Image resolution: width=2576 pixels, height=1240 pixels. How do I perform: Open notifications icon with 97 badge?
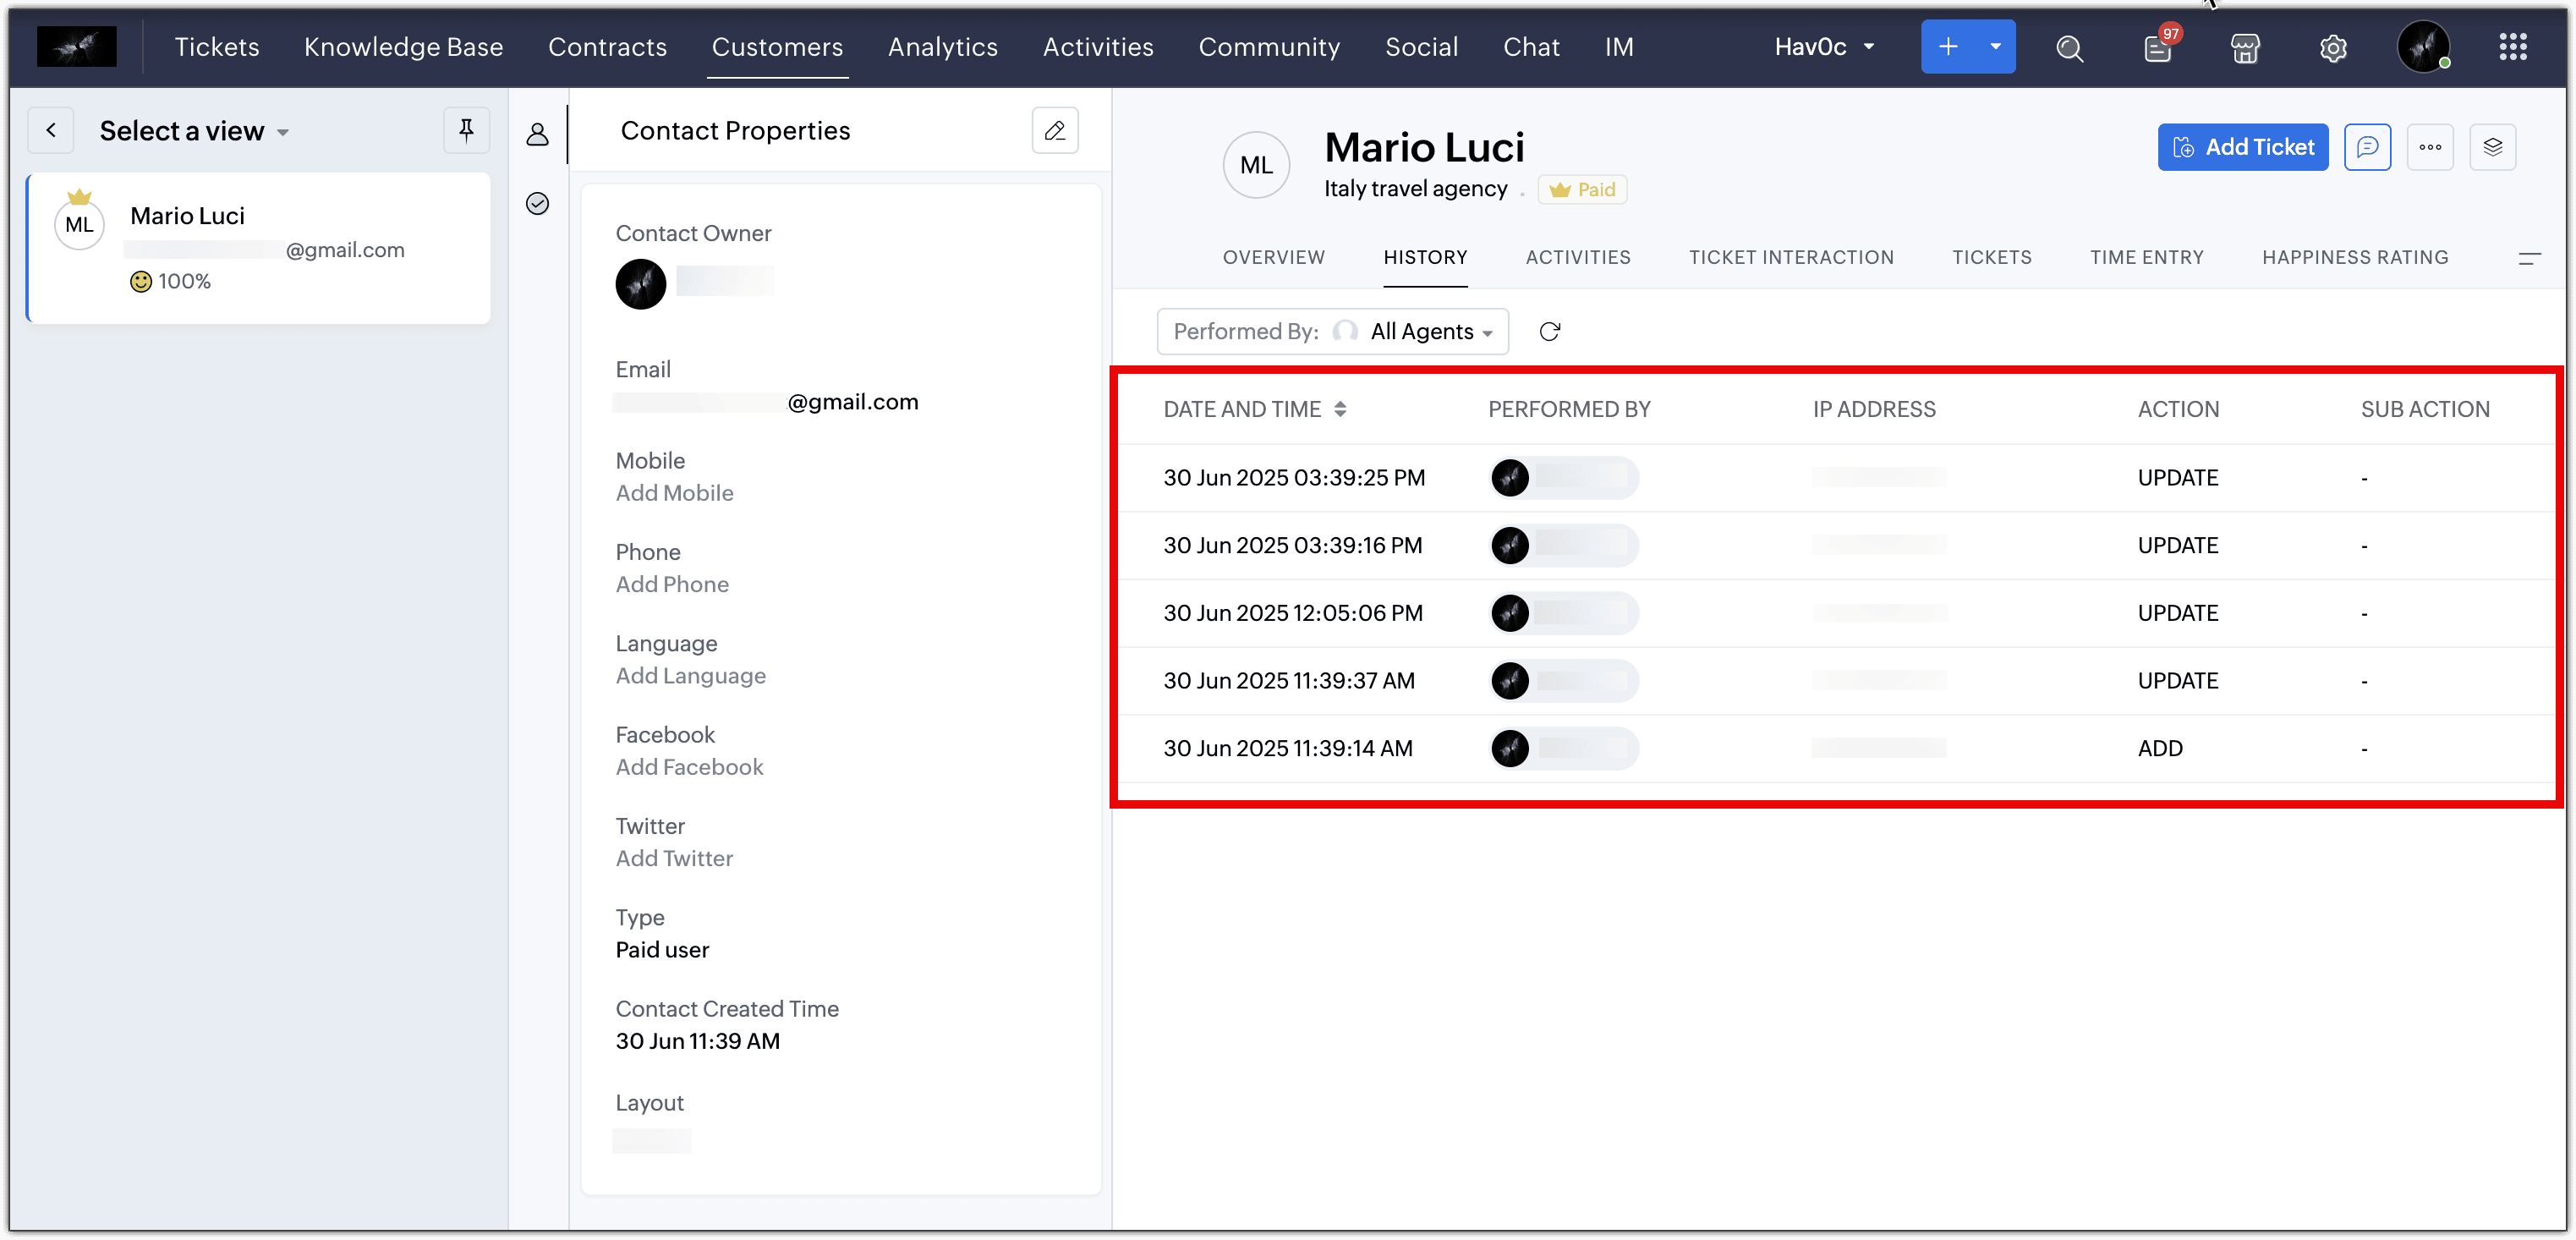2157,48
